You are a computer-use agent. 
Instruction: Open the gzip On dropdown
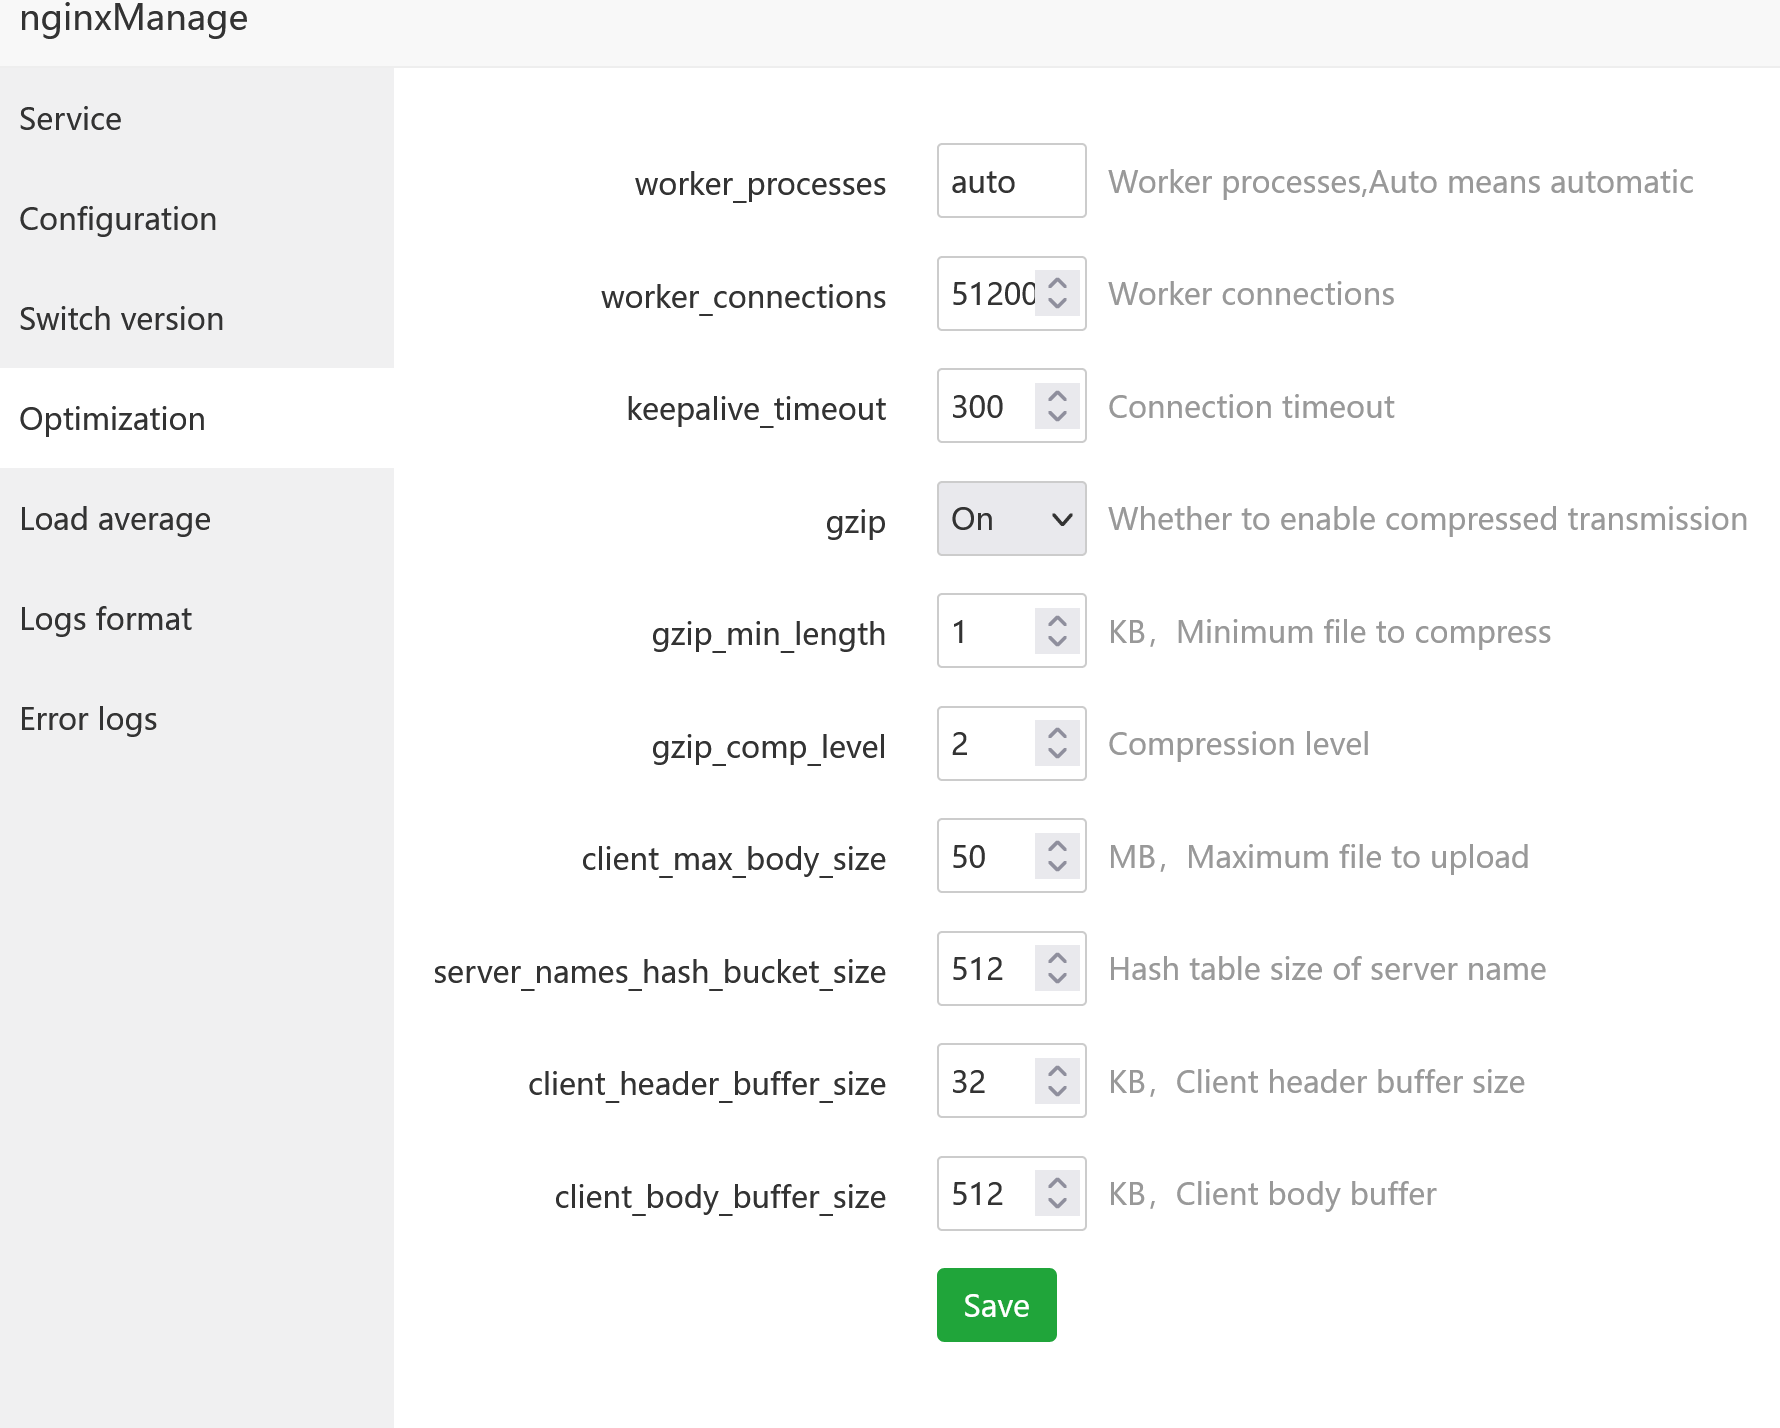point(1011,519)
